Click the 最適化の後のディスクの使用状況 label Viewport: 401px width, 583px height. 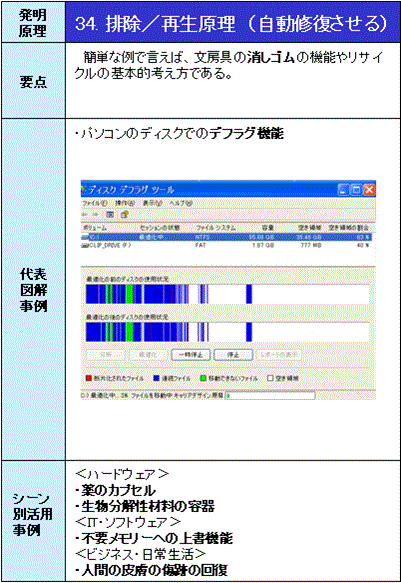127,317
